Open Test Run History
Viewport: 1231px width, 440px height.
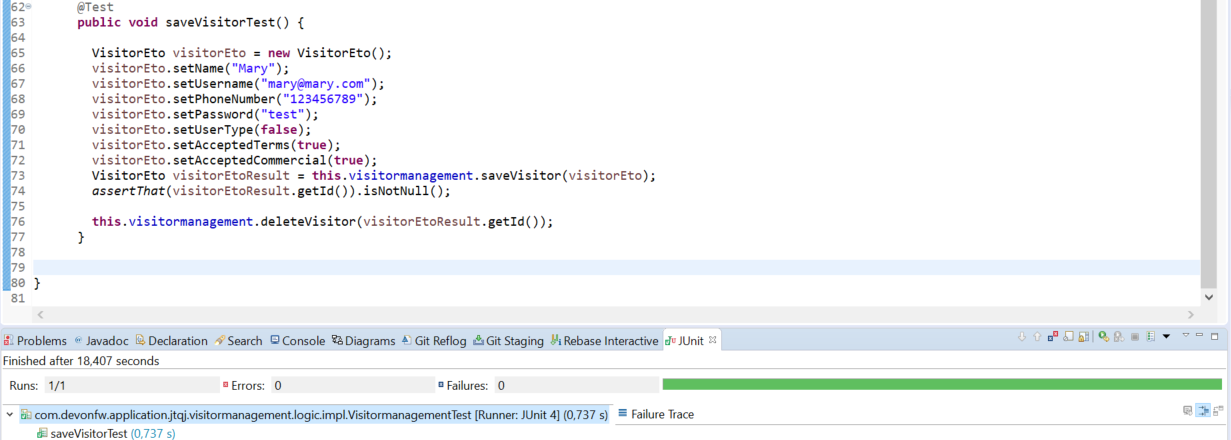coord(1150,337)
